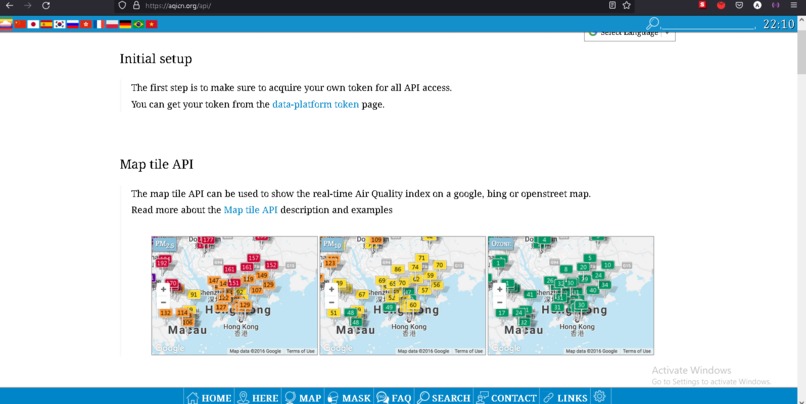
Task: Click the settings gear in bottom navigation
Action: coord(599,396)
